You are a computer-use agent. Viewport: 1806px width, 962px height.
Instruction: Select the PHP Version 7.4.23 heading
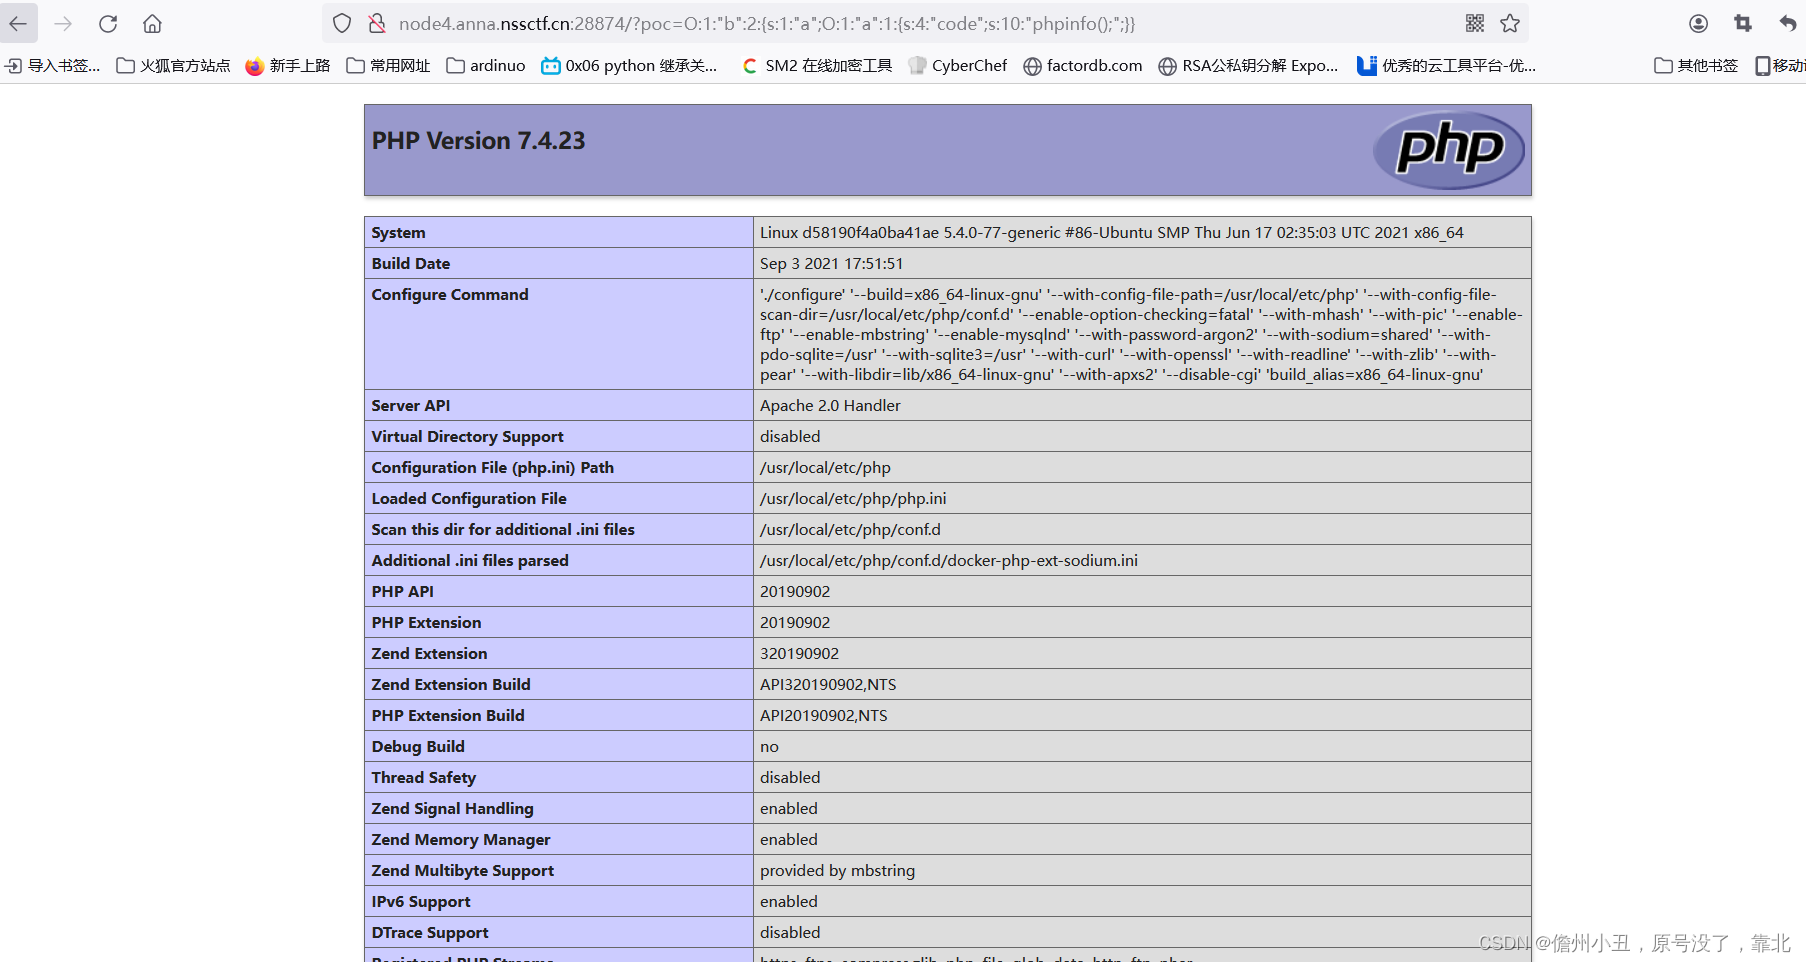pyautogui.click(x=478, y=141)
